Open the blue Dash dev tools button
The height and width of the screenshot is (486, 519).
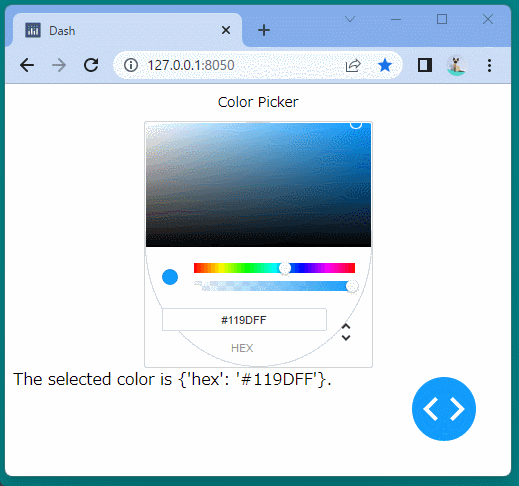coord(444,409)
